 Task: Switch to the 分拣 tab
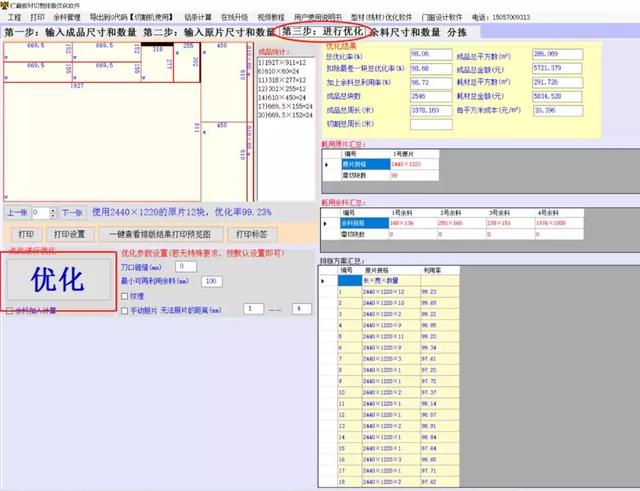point(457,32)
